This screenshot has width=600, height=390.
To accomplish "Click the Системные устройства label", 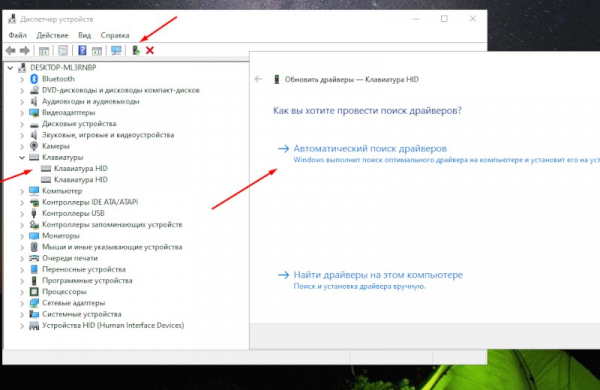I will (x=82, y=314).
